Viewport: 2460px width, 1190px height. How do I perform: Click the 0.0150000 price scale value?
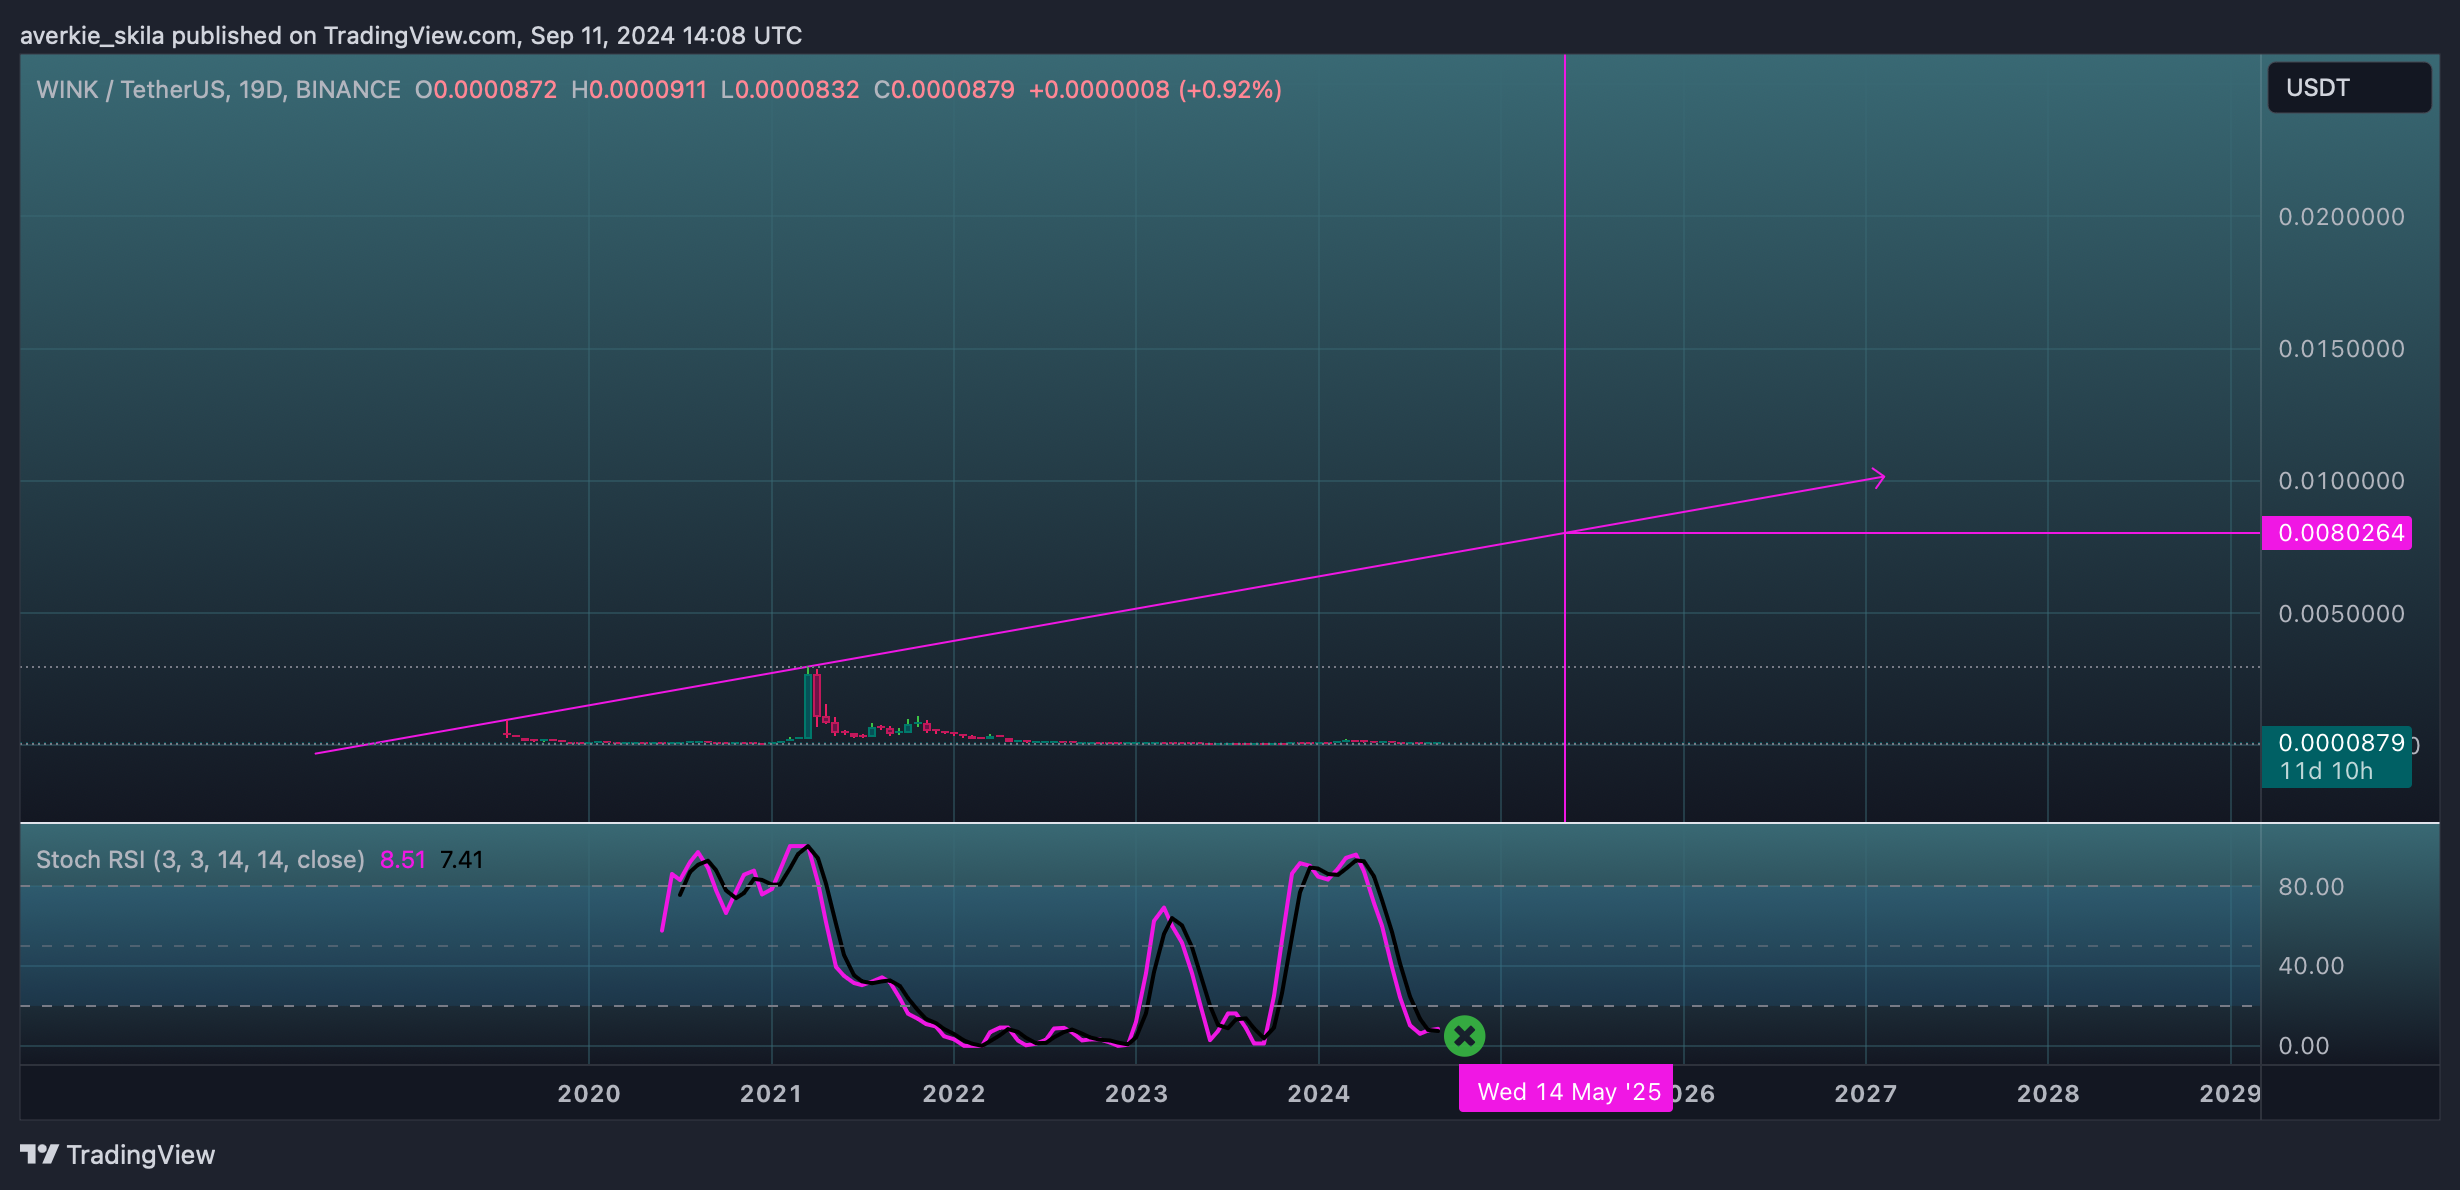coord(2341,349)
